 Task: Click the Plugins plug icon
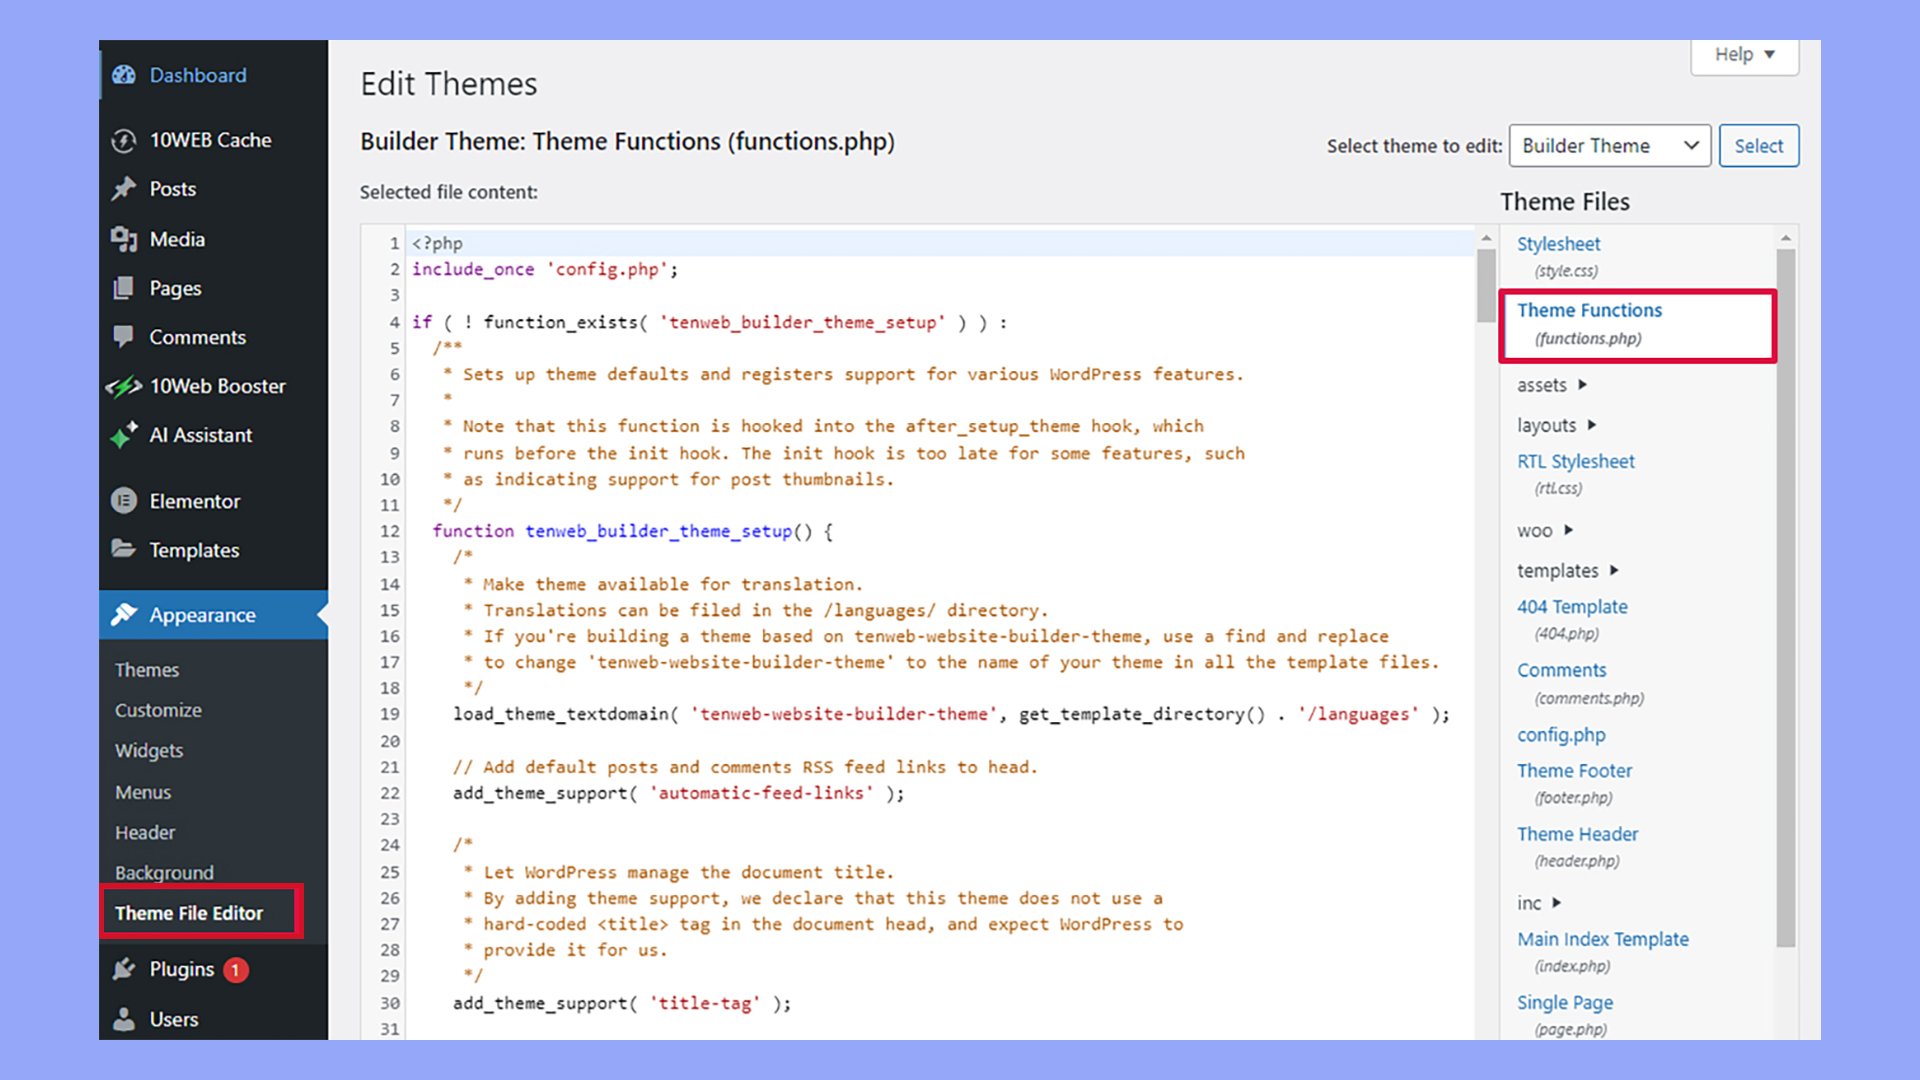[x=123, y=969]
